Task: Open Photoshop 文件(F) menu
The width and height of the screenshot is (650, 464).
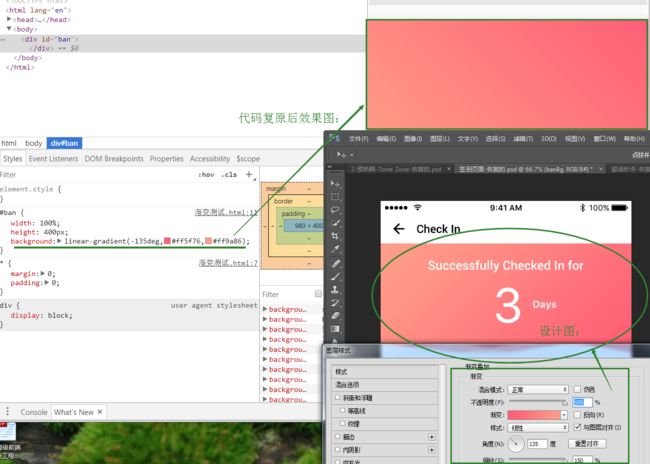Action: coord(359,138)
